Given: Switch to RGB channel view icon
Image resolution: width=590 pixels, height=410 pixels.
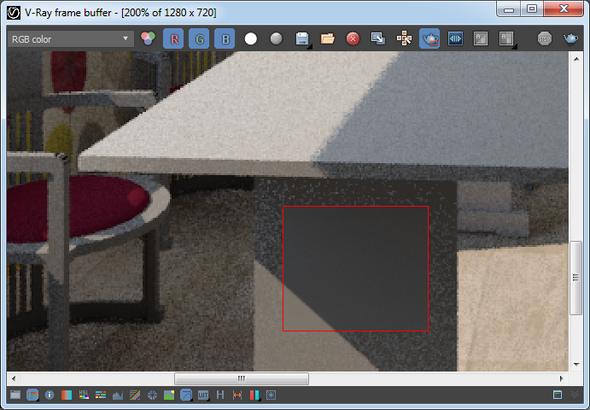Looking at the screenshot, I should (148, 38).
